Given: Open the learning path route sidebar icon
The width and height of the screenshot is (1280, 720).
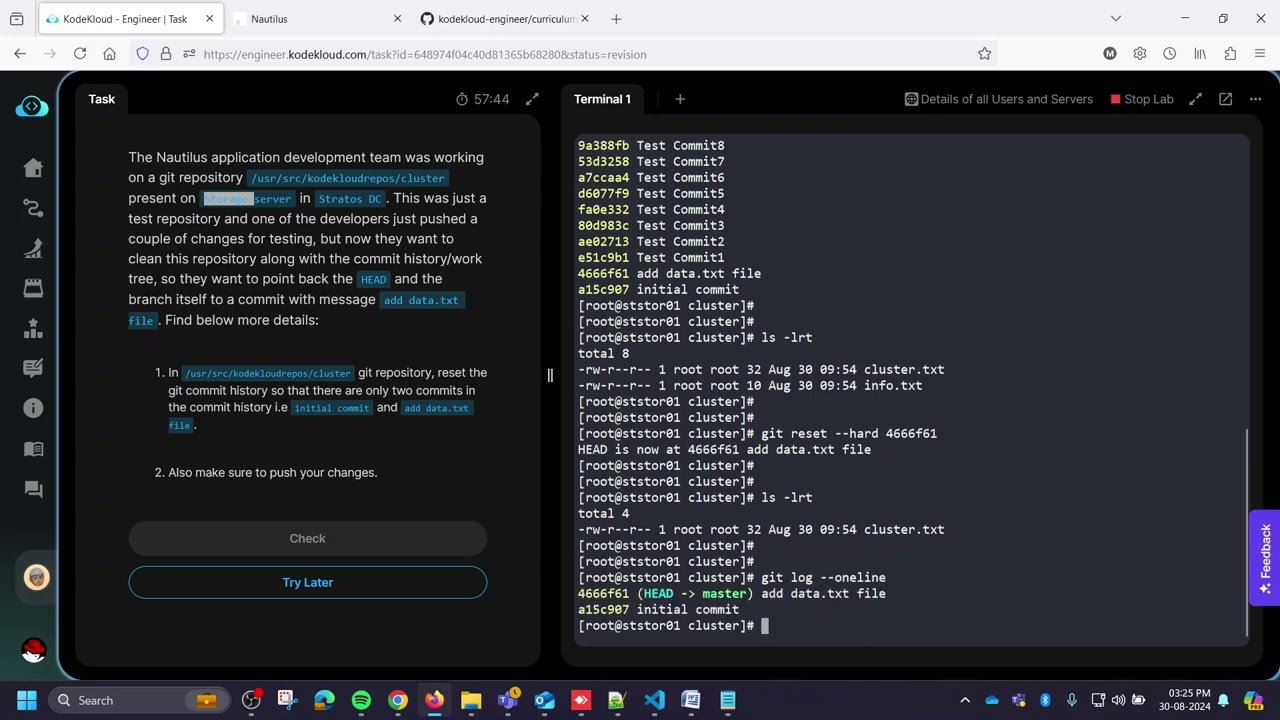Looking at the screenshot, I should (33, 208).
